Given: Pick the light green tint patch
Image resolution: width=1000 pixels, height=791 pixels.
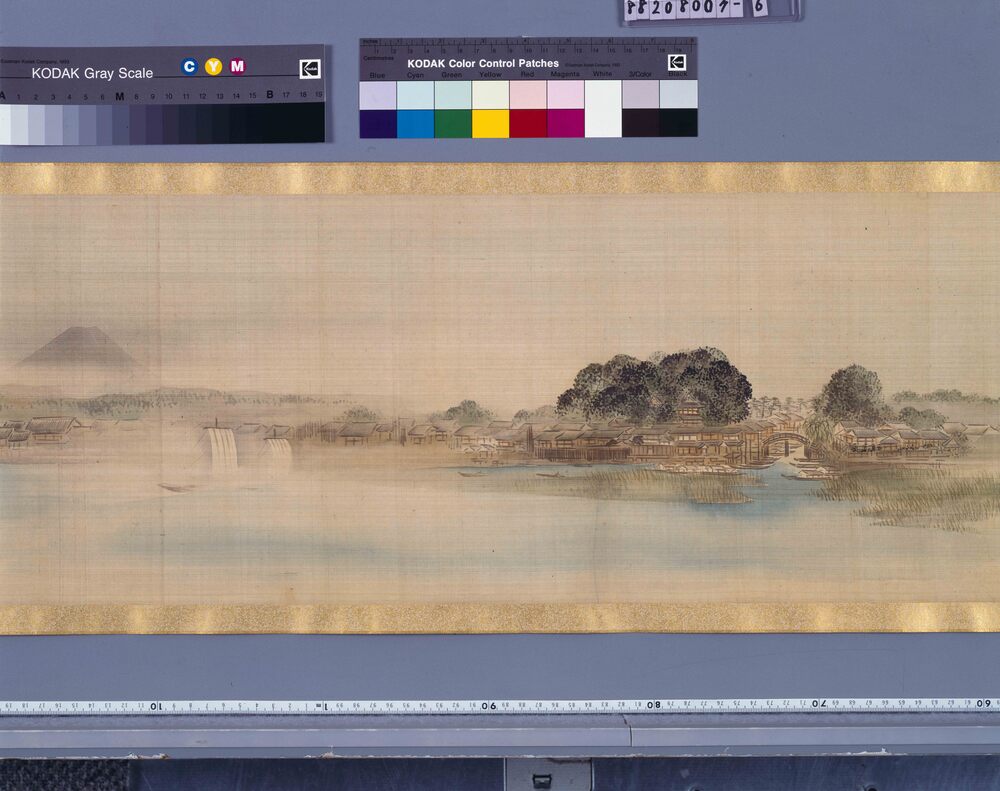Looking at the screenshot, I should click(x=453, y=96).
